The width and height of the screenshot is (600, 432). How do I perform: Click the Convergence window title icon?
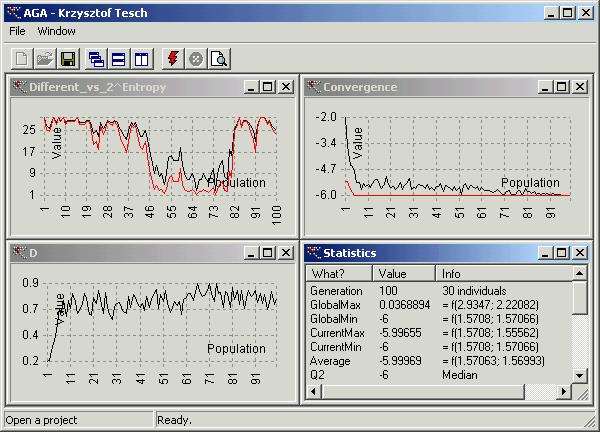(313, 86)
